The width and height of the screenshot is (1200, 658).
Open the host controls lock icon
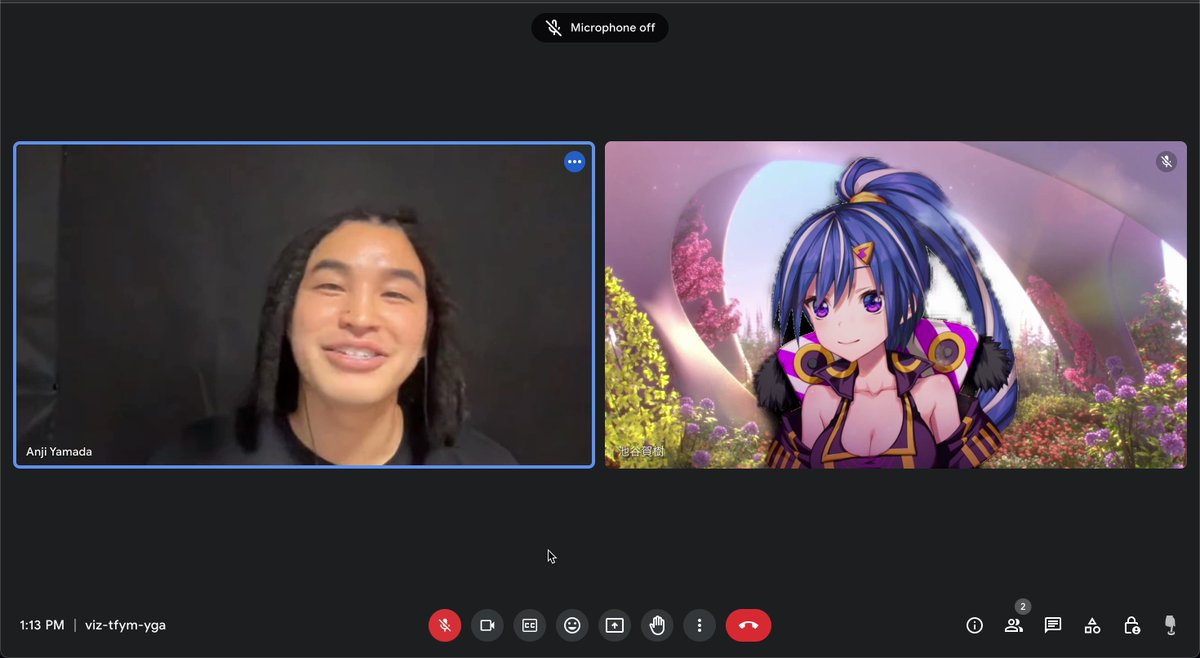click(x=1131, y=625)
